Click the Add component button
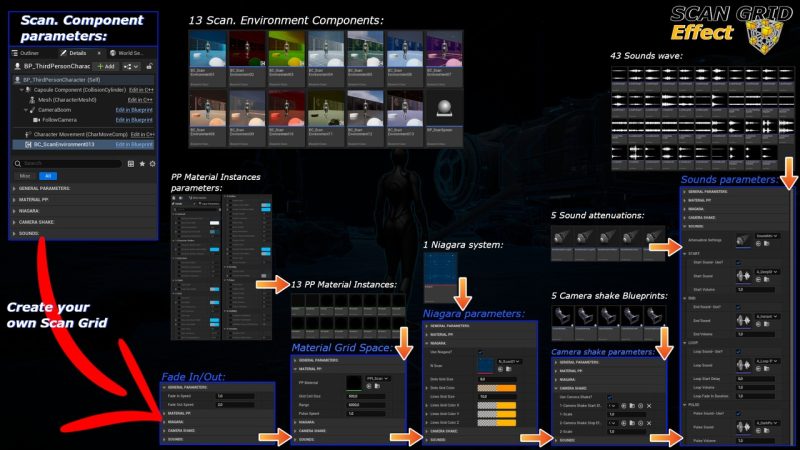The width and height of the screenshot is (800, 450). click(106, 66)
